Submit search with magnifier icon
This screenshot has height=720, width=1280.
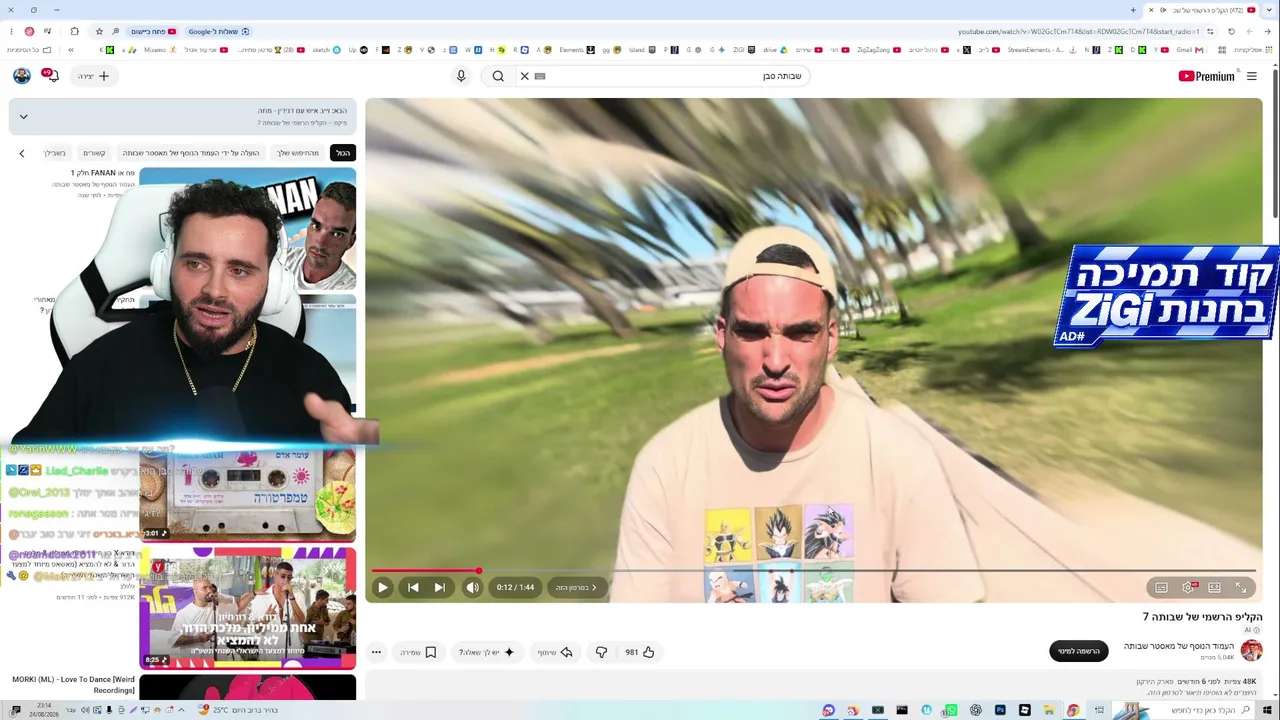click(498, 76)
